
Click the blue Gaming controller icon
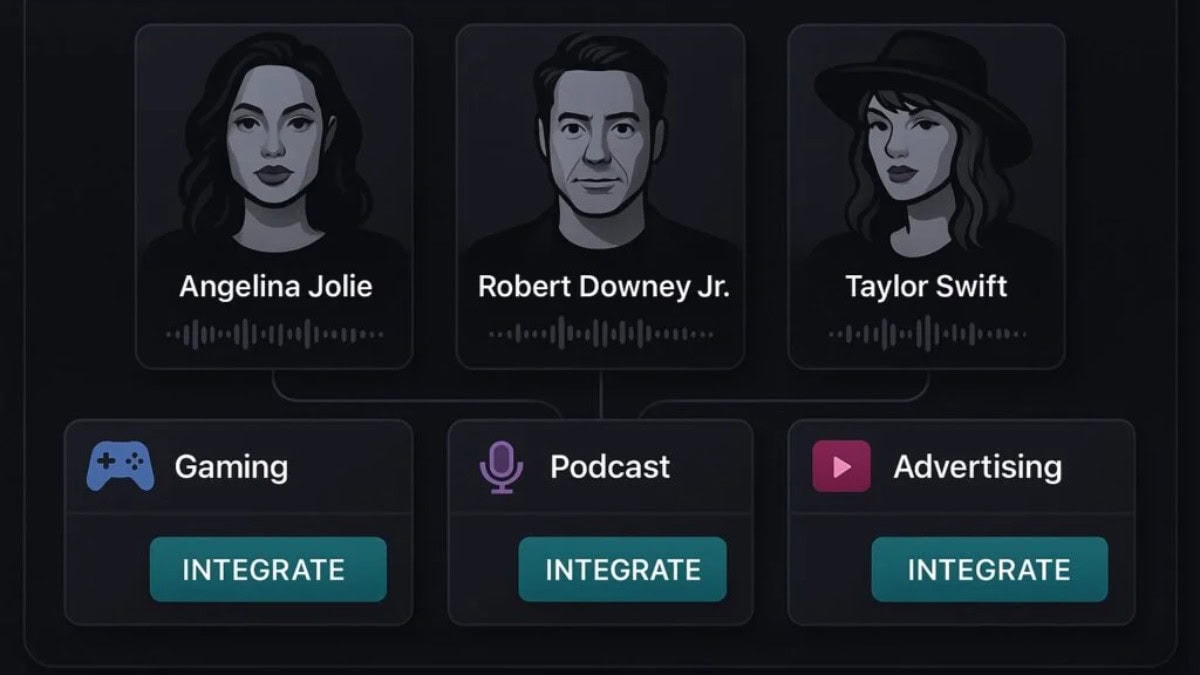click(x=121, y=466)
